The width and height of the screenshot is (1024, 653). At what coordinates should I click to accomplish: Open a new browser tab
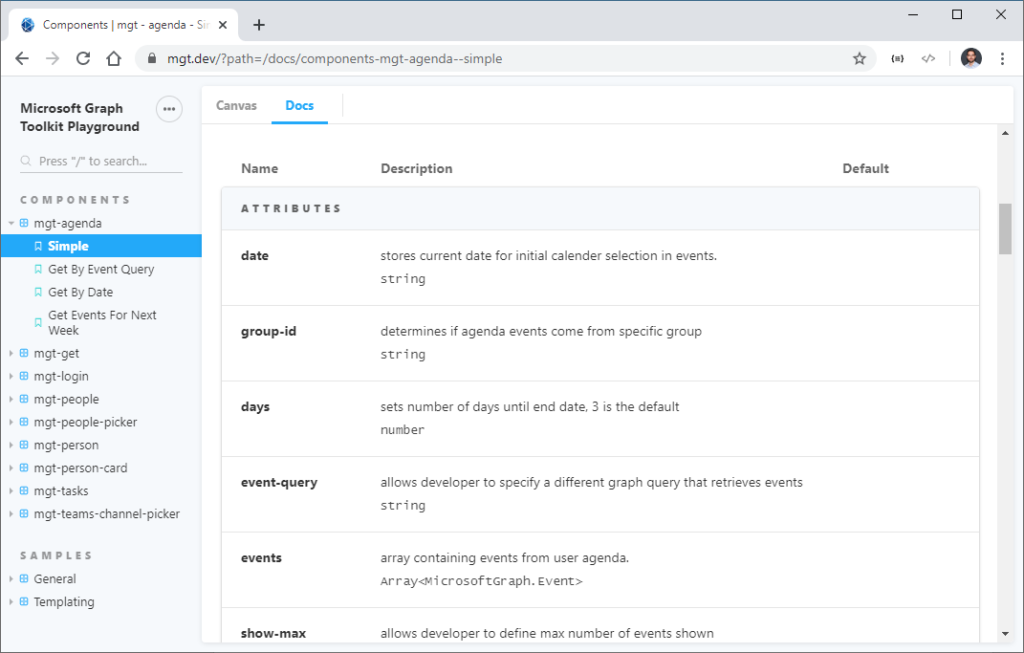click(x=259, y=25)
